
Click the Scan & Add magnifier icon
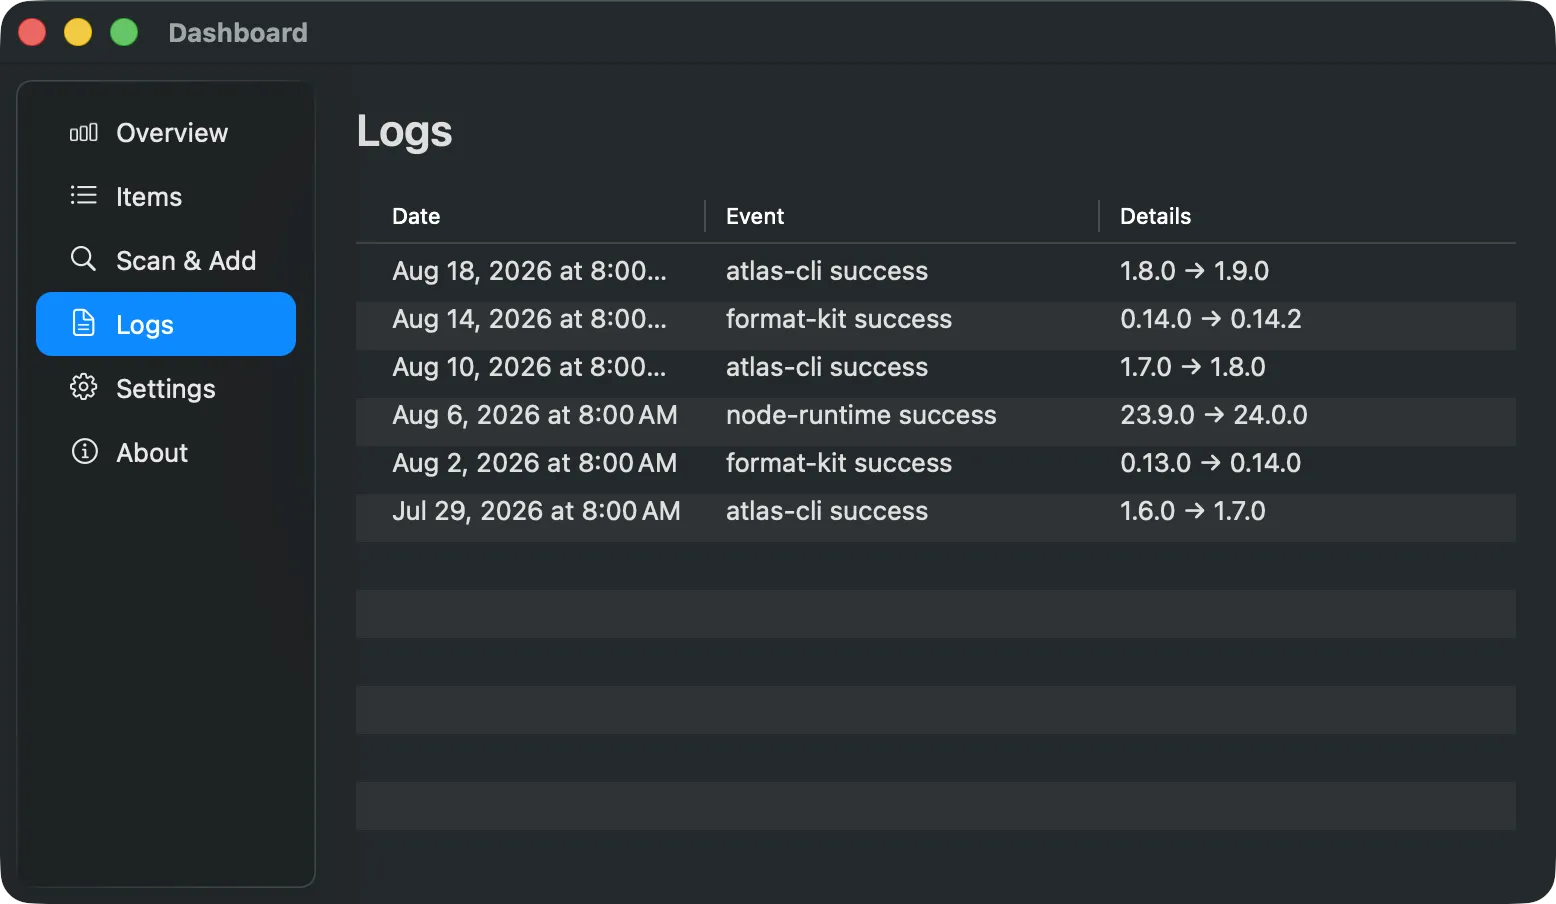[x=84, y=259]
